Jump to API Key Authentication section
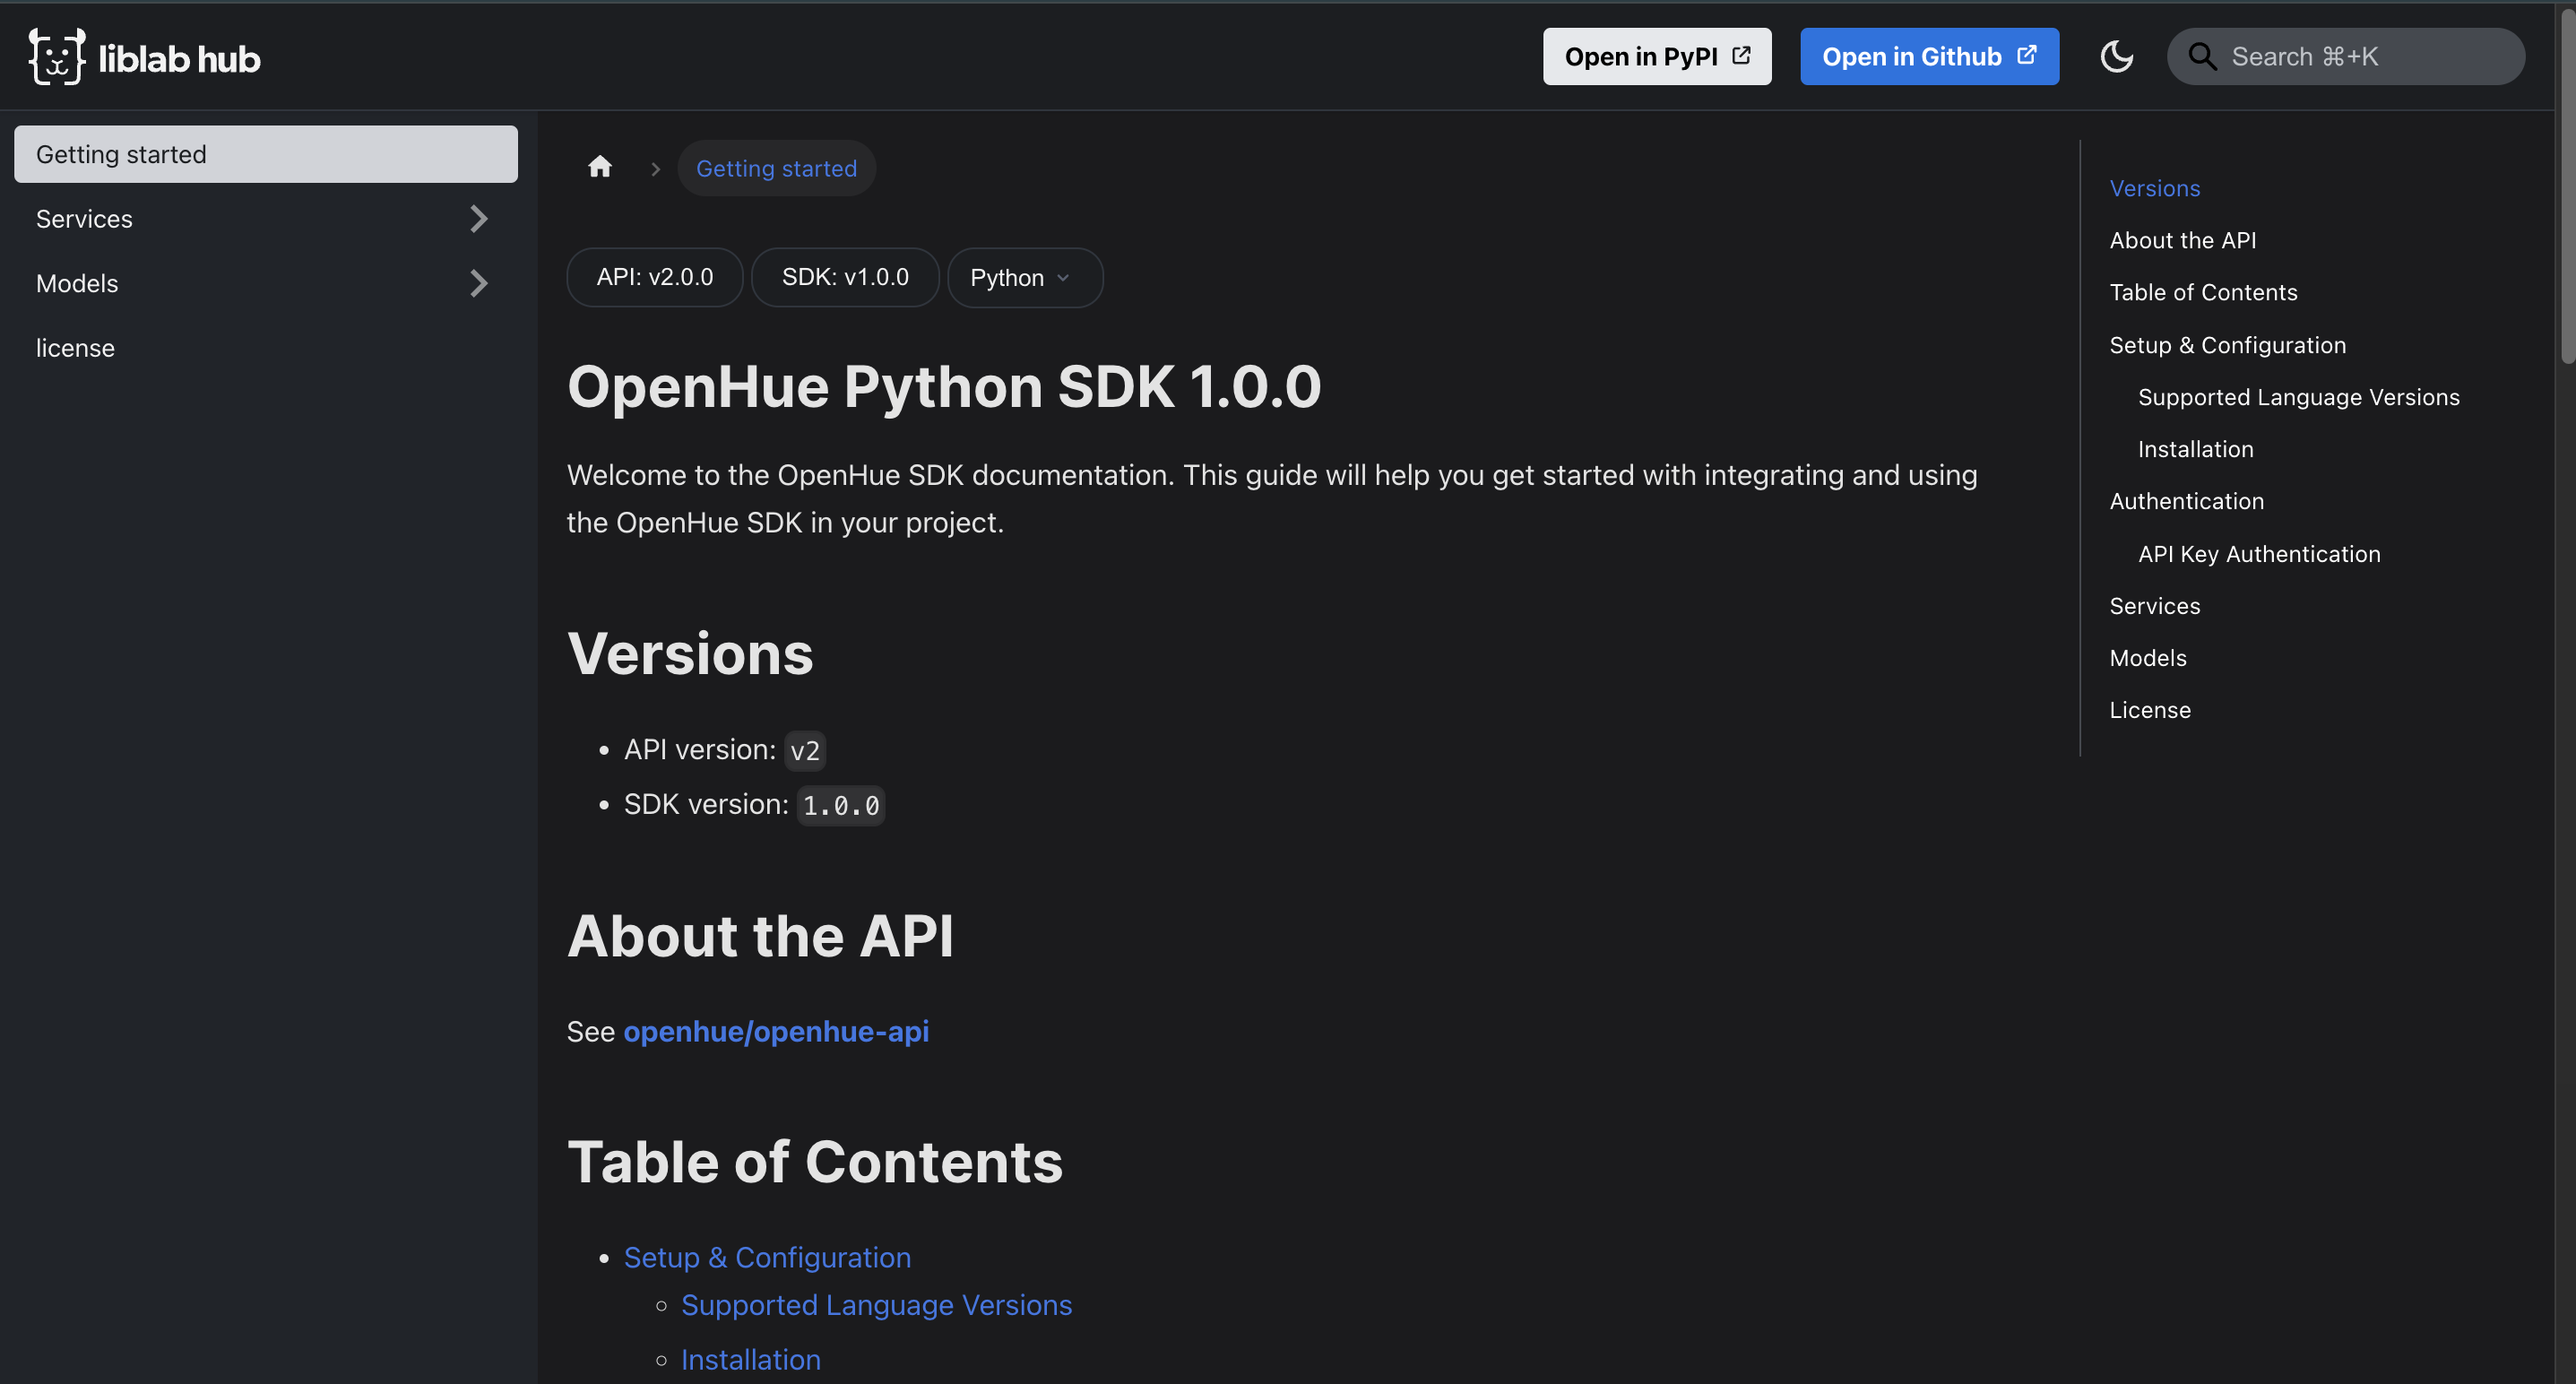Image resolution: width=2576 pixels, height=1384 pixels. [2259, 553]
